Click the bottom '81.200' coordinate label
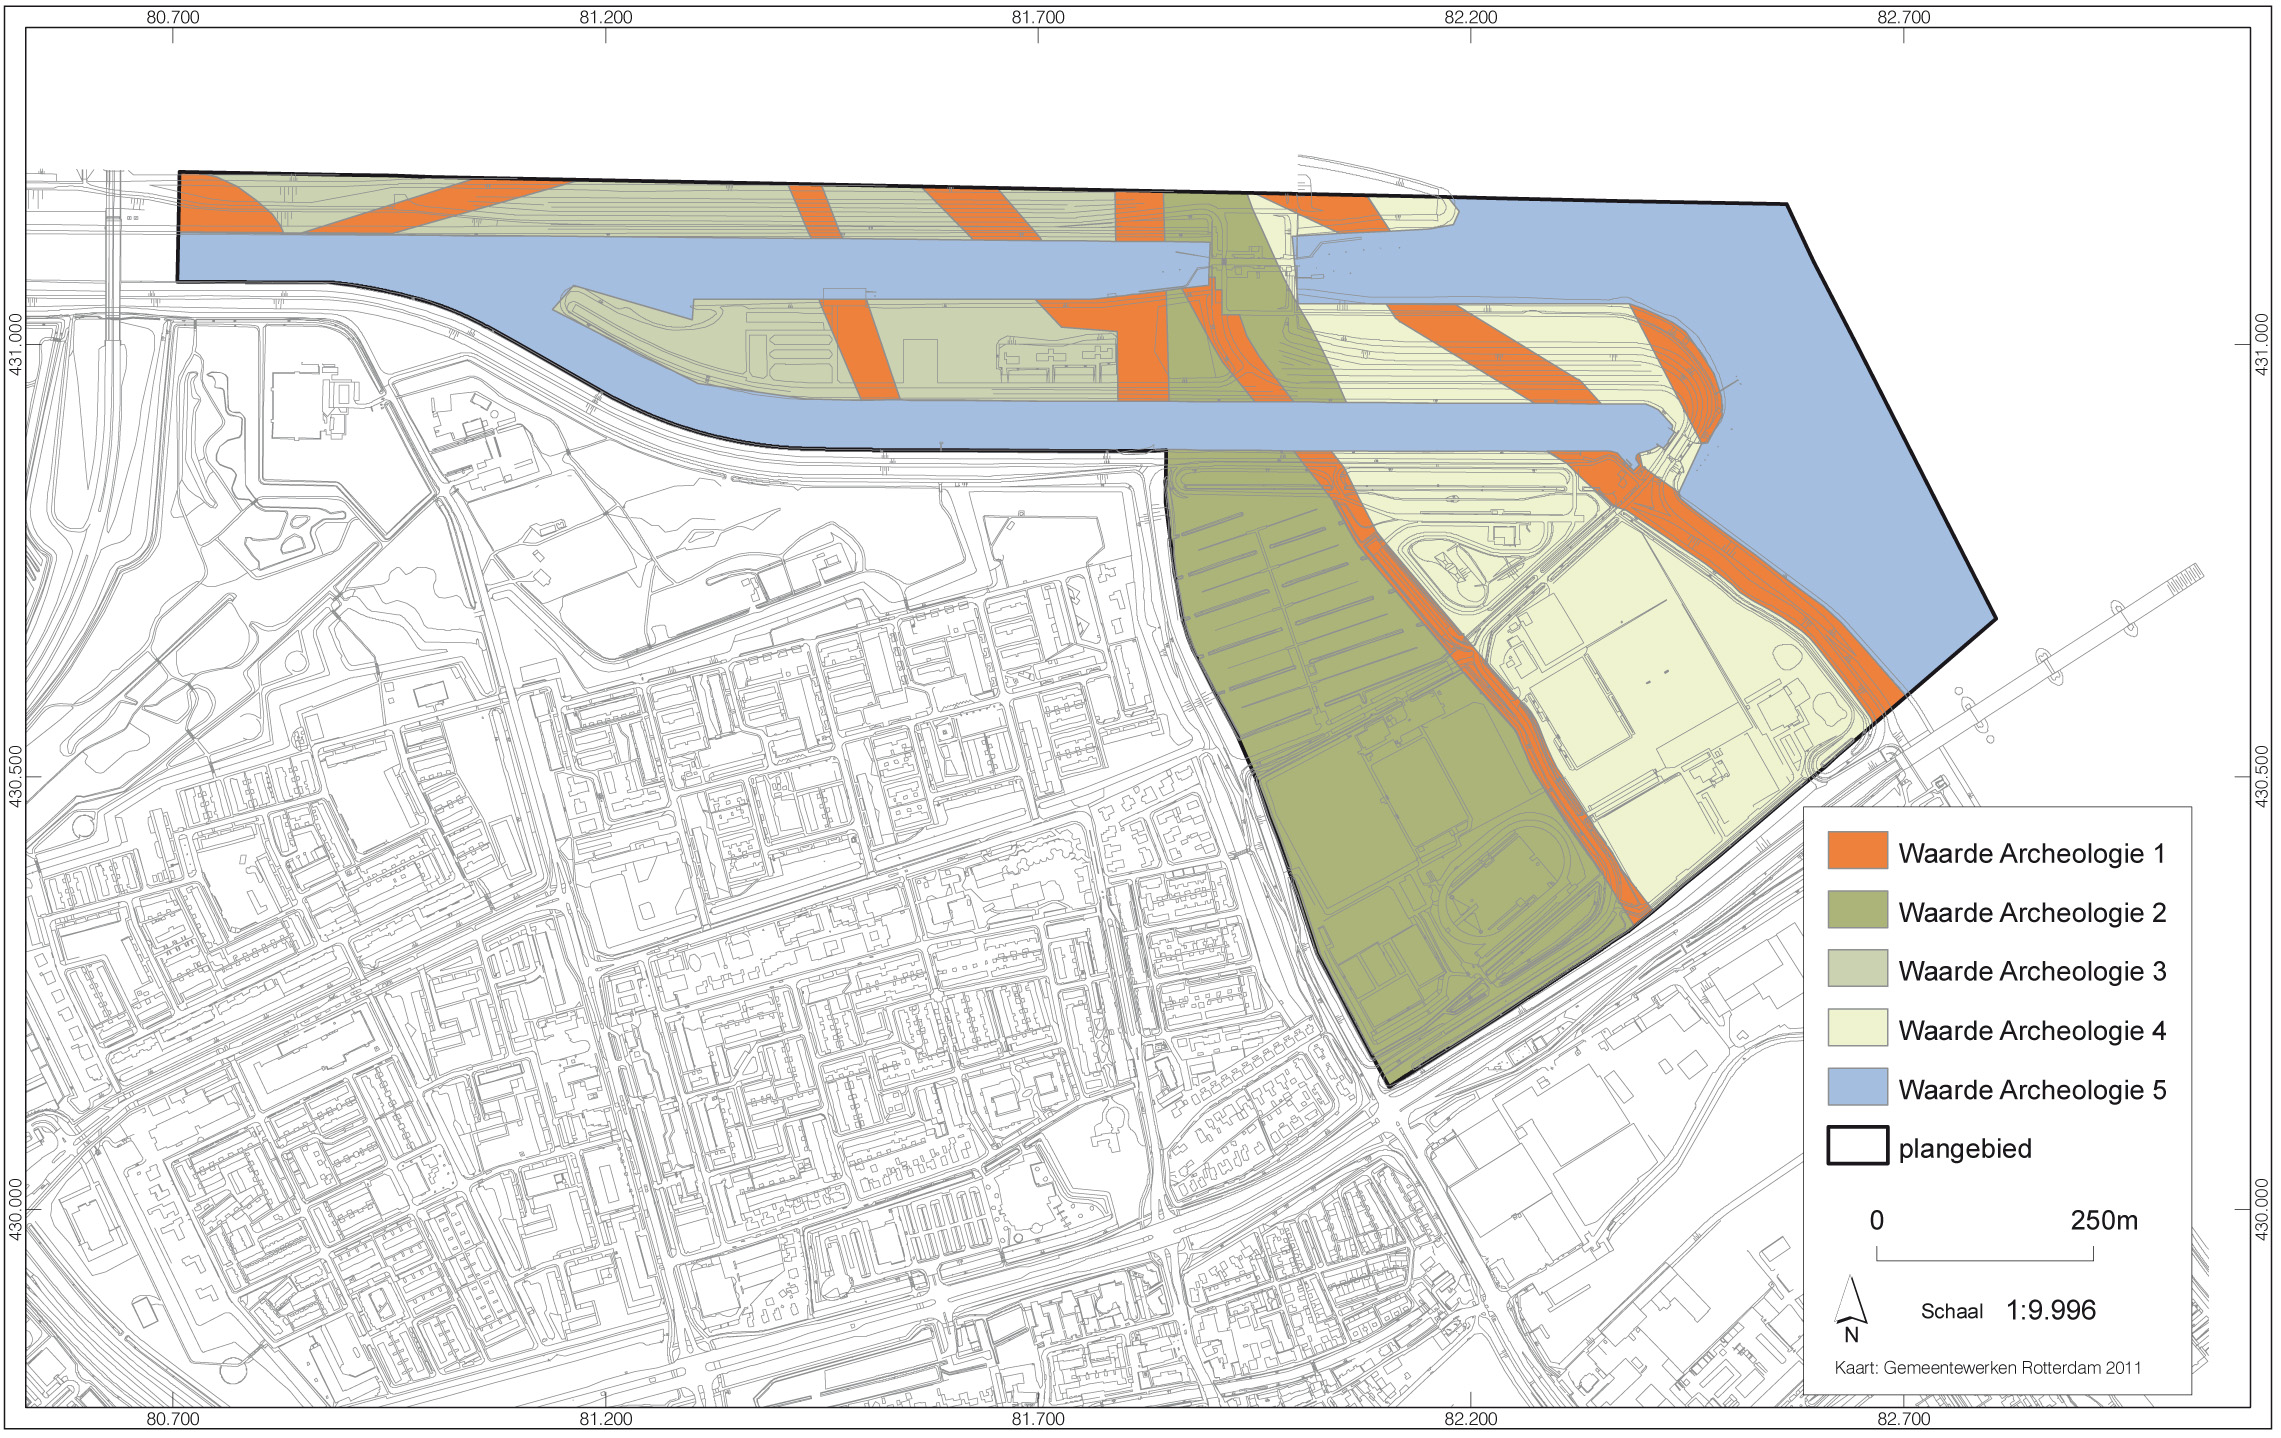Viewport: 2281px width, 1438px height. coord(605,1419)
